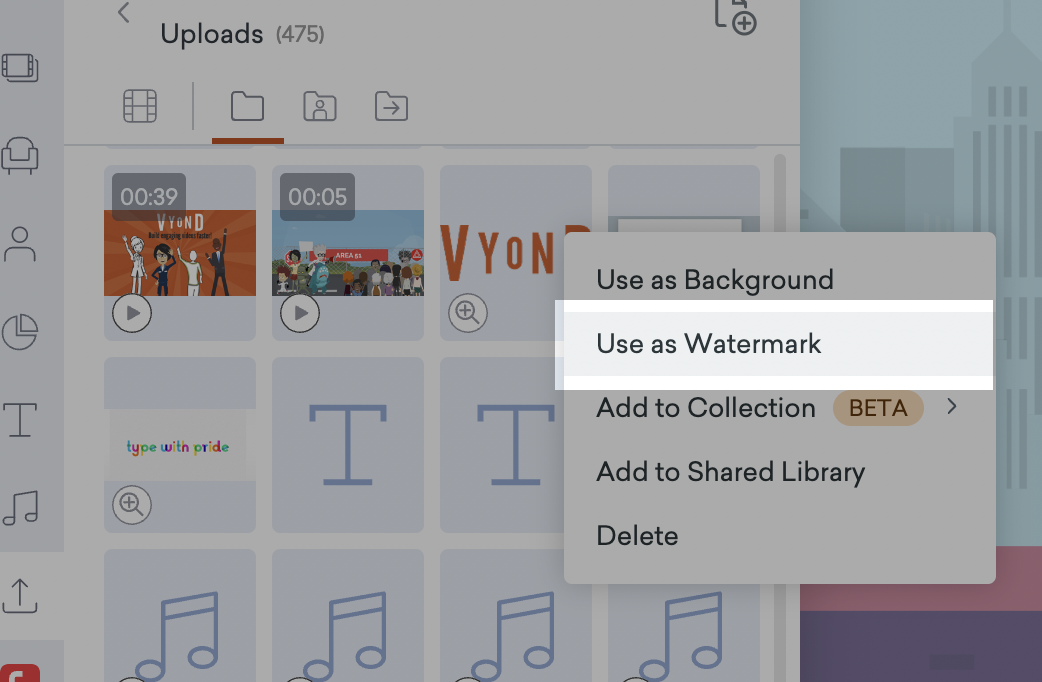Click the add file upload icon
This screenshot has height=682, width=1042.
pos(734,17)
